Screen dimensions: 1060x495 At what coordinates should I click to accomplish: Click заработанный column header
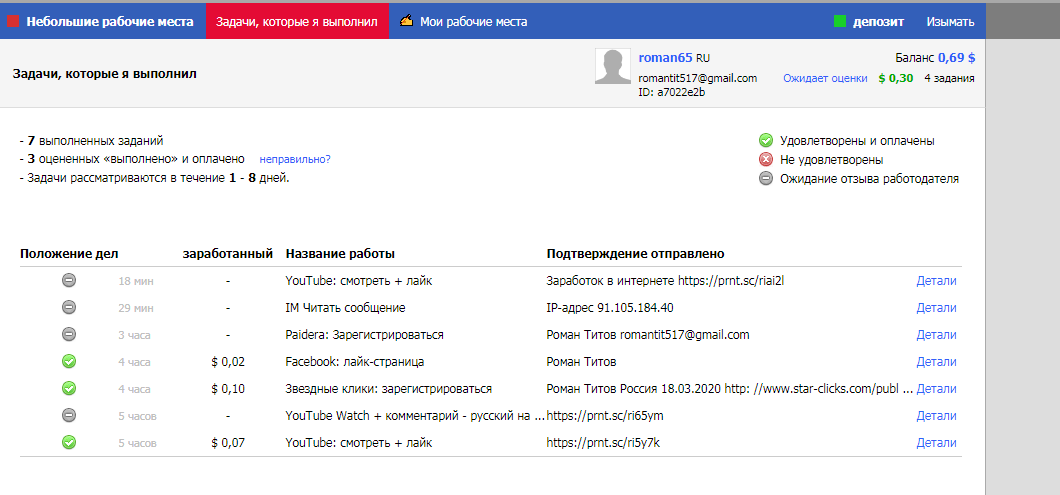228,254
